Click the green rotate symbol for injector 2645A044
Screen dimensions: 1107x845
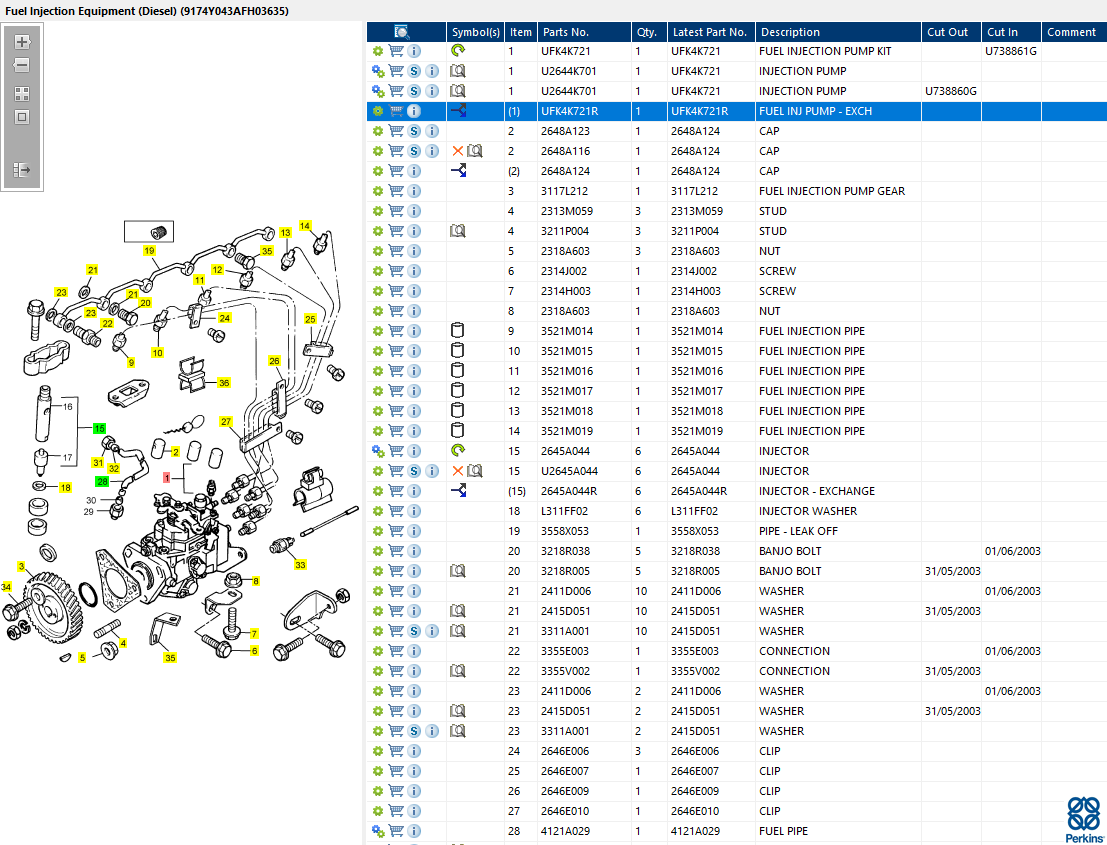click(x=458, y=450)
